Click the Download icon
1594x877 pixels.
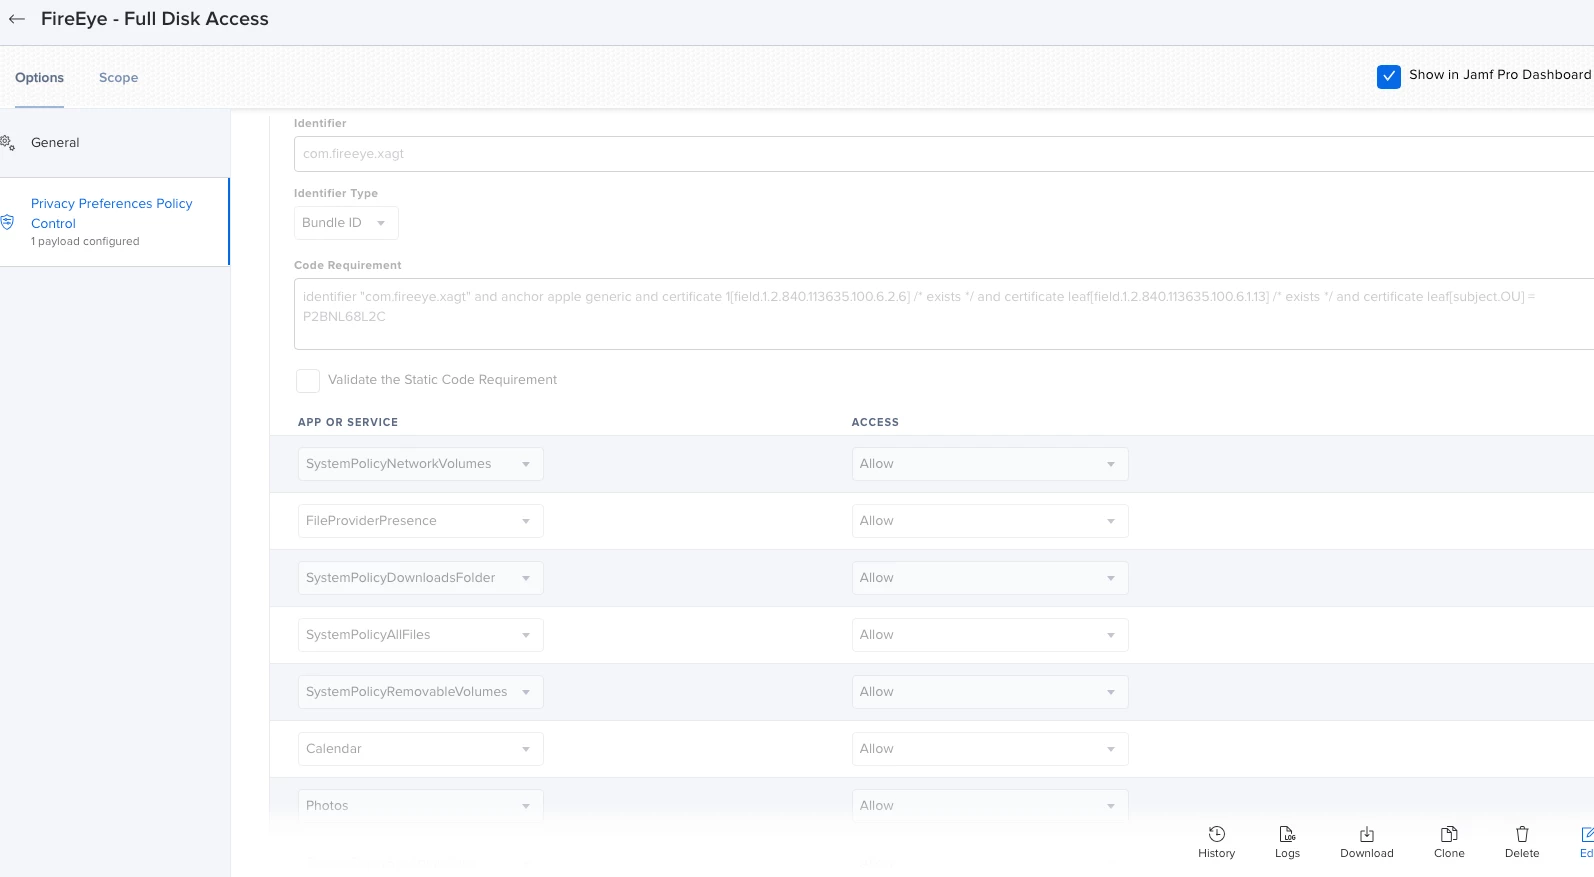pyautogui.click(x=1367, y=834)
